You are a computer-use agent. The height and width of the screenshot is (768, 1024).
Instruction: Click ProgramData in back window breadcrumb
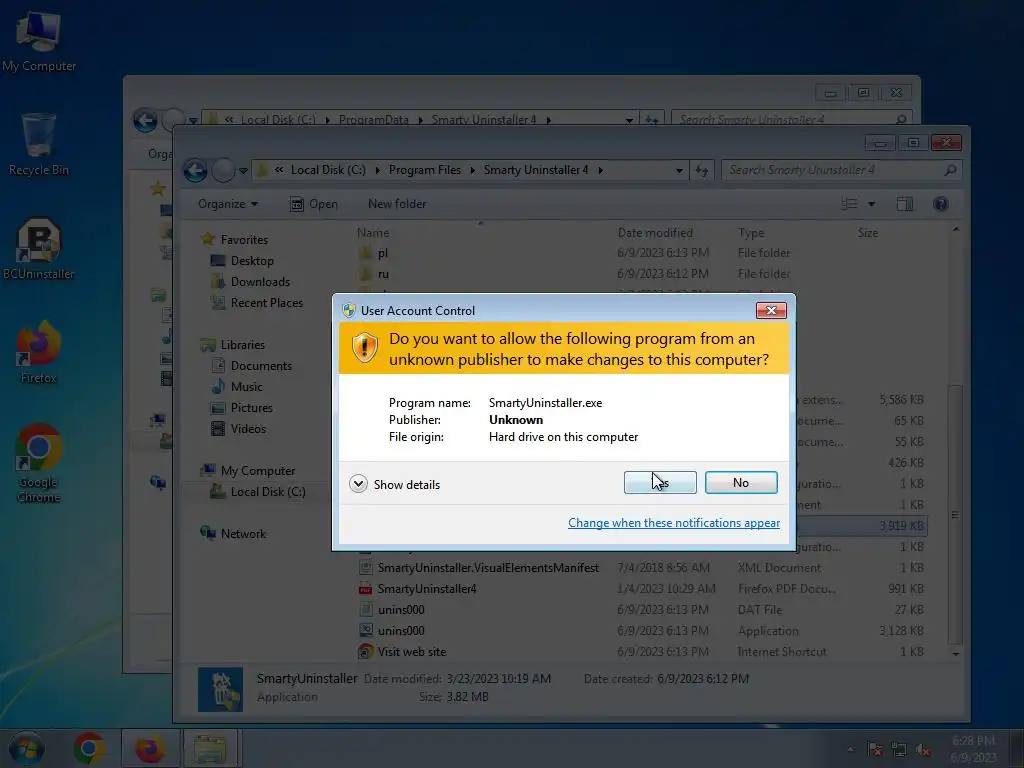click(374, 120)
